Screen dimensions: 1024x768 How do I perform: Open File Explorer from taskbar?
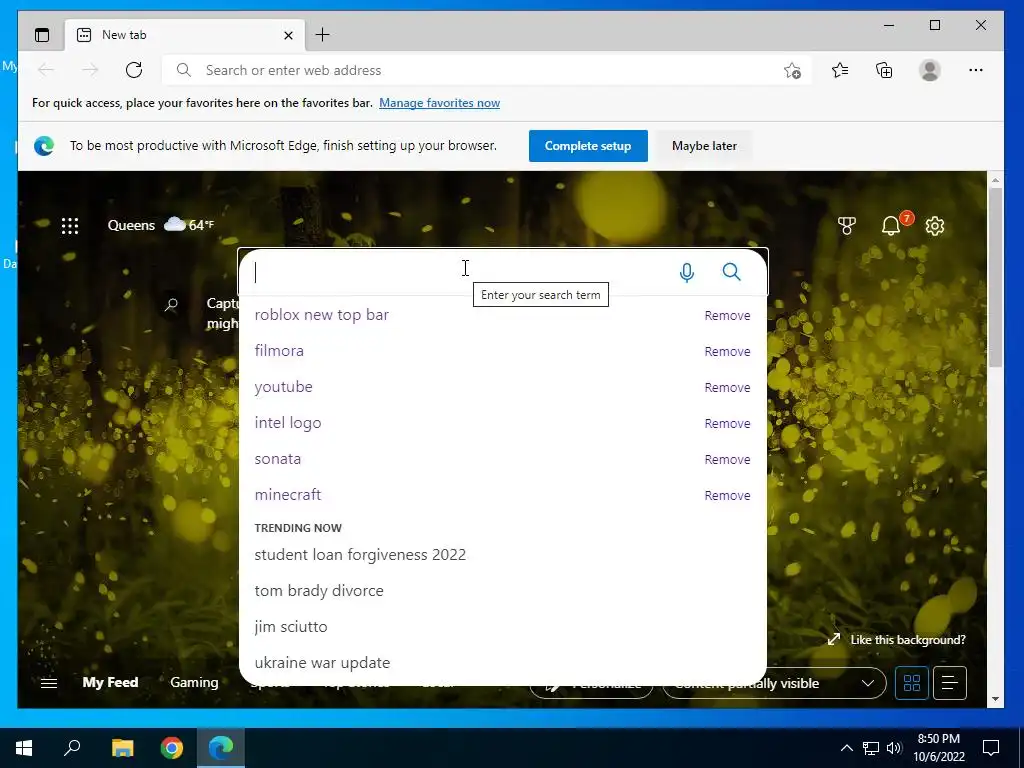pyautogui.click(x=122, y=748)
